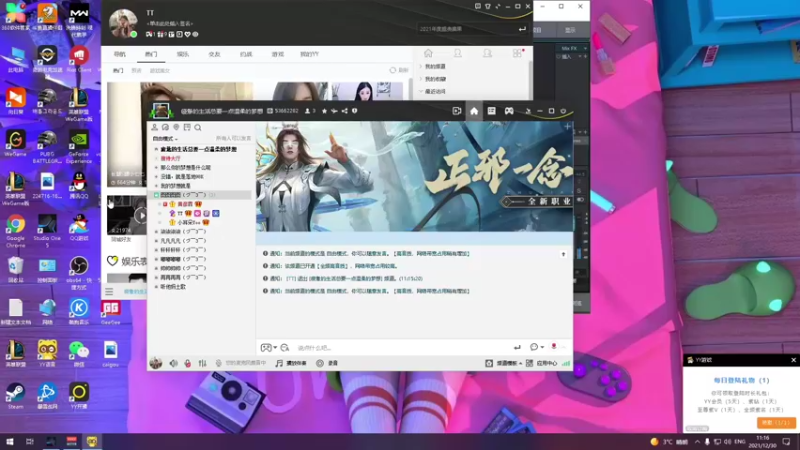Click the user avatar in the channel bottom bar
This screenshot has height=450, width=800.
[156, 363]
